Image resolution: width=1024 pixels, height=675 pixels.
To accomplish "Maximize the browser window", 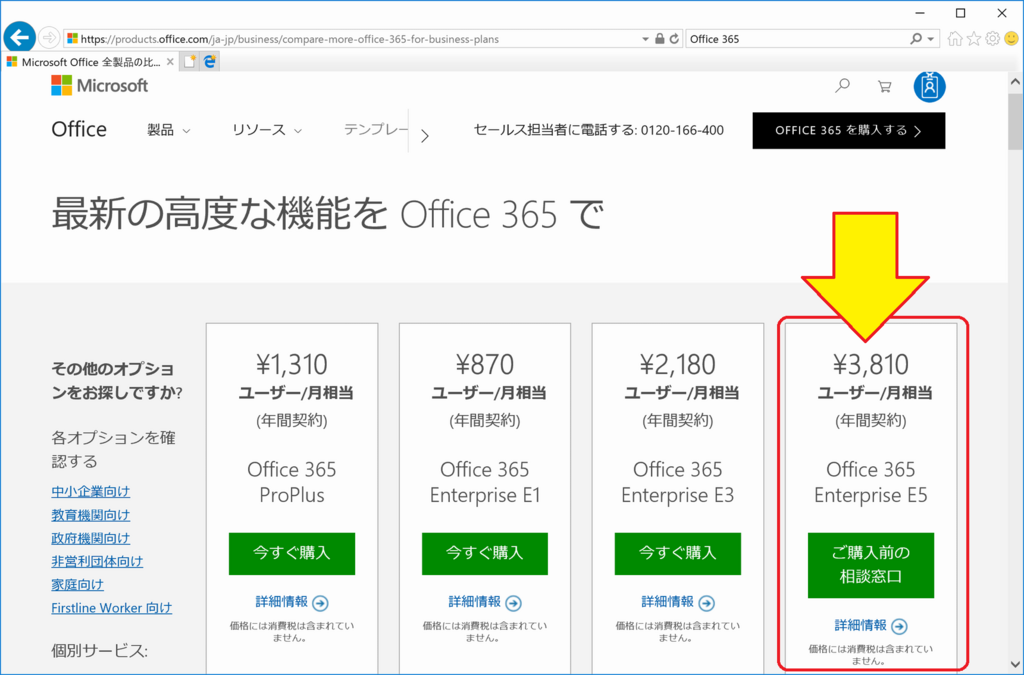I will coord(961,12).
